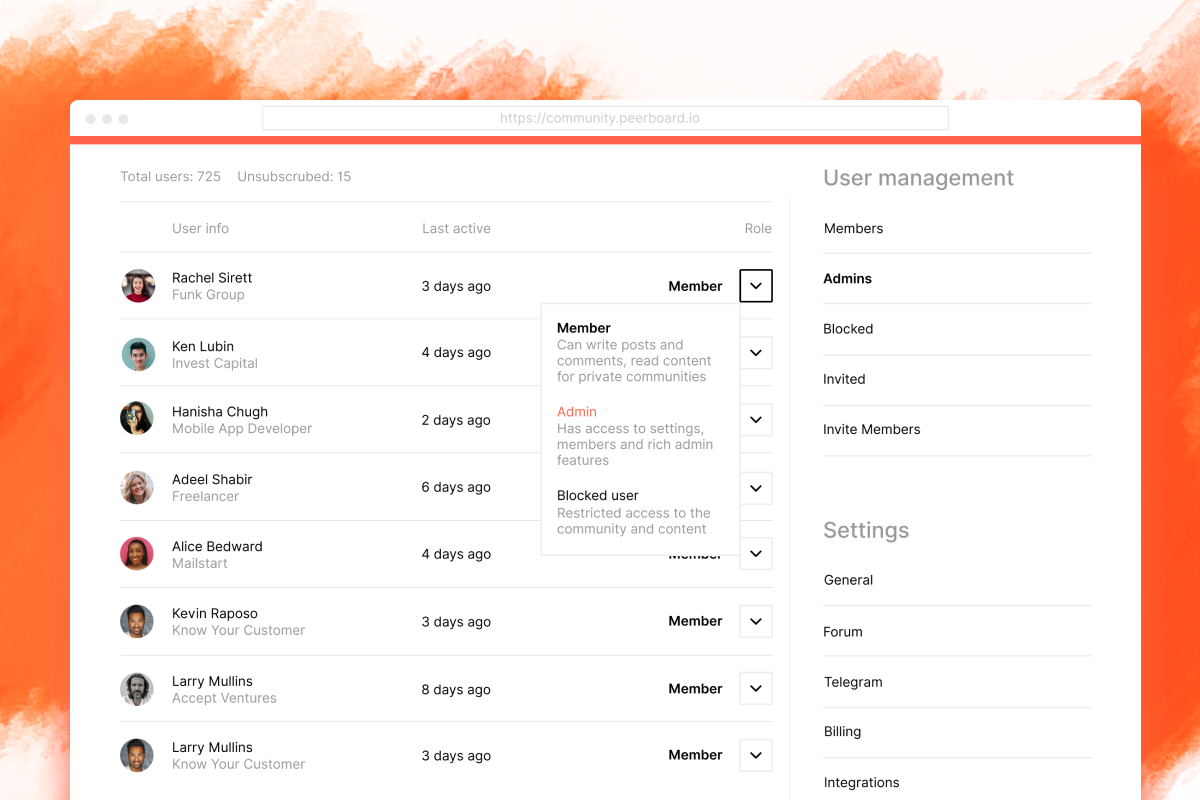The height and width of the screenshot is (800, 1200).
Task: Click Hanisha Chugh's profile avatar
Action: click(x=138, y=419)
